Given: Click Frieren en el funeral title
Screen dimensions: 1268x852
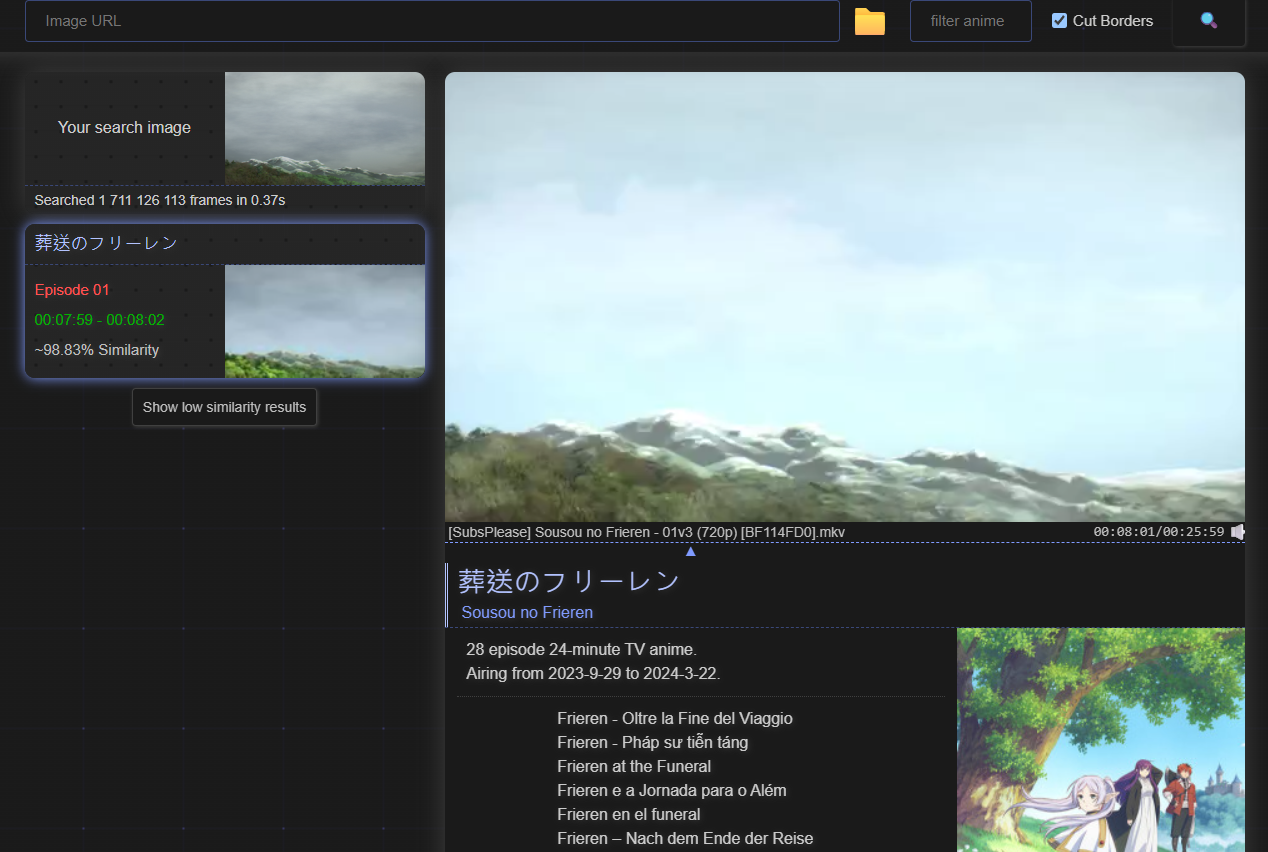Looking at the screenshot, I should pos(629,815).
